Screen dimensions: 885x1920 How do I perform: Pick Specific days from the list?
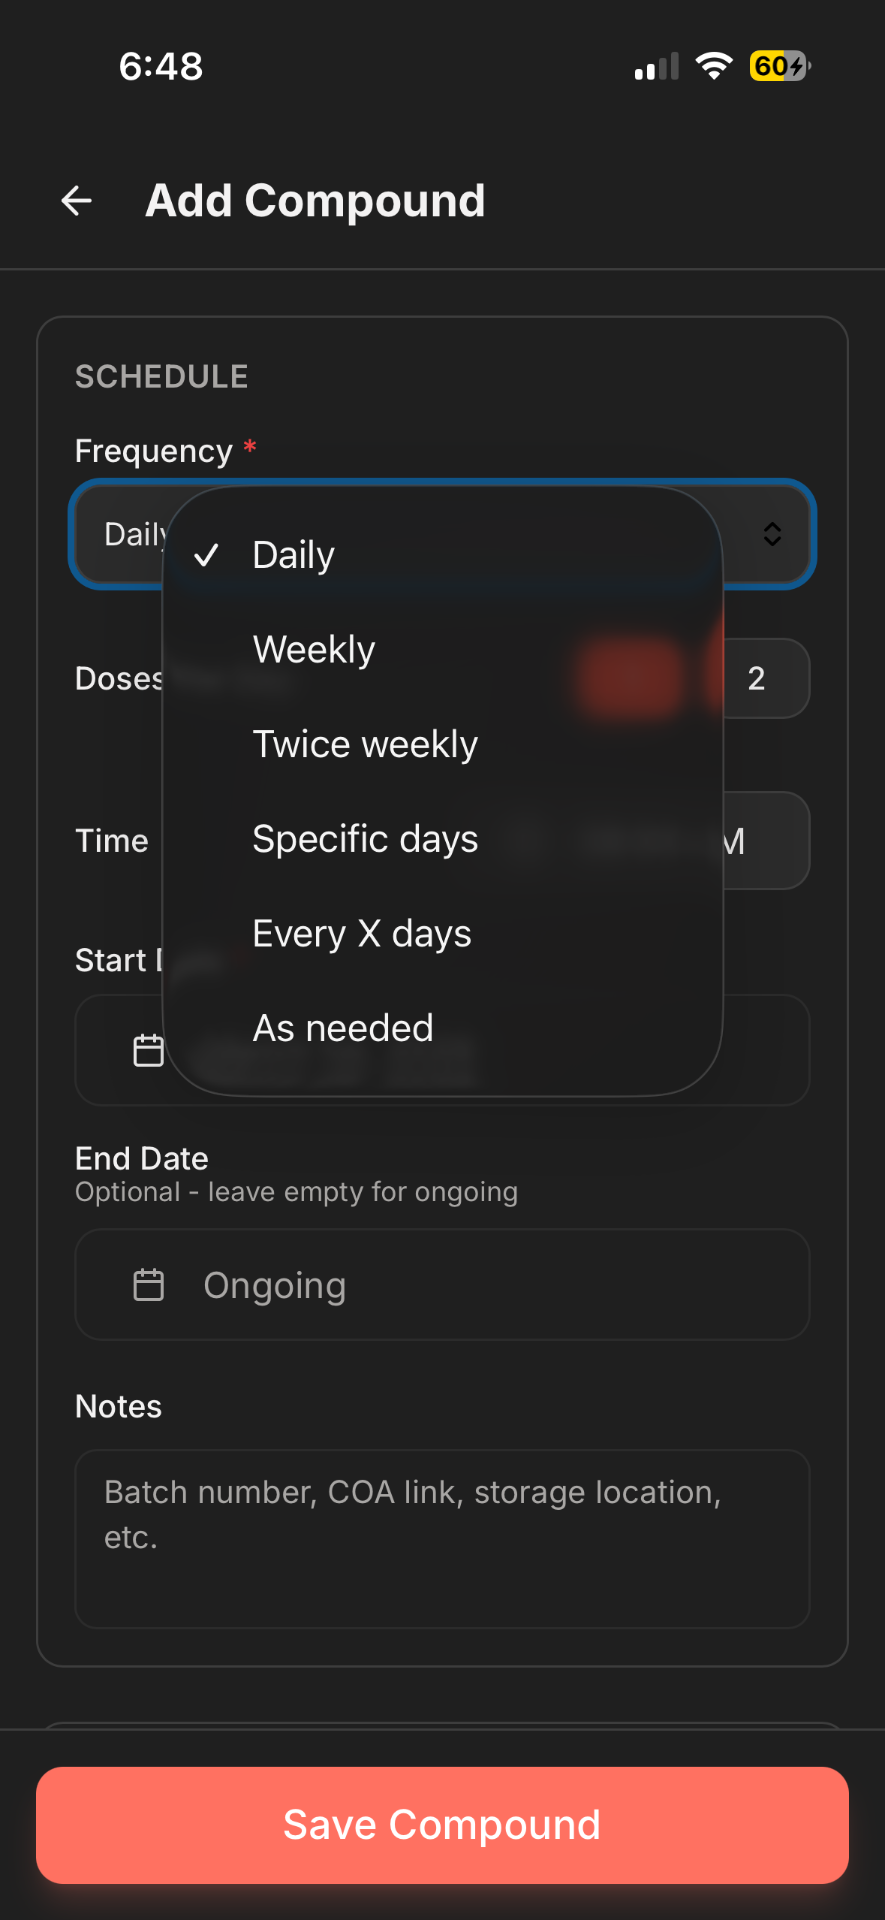(365, 840)
